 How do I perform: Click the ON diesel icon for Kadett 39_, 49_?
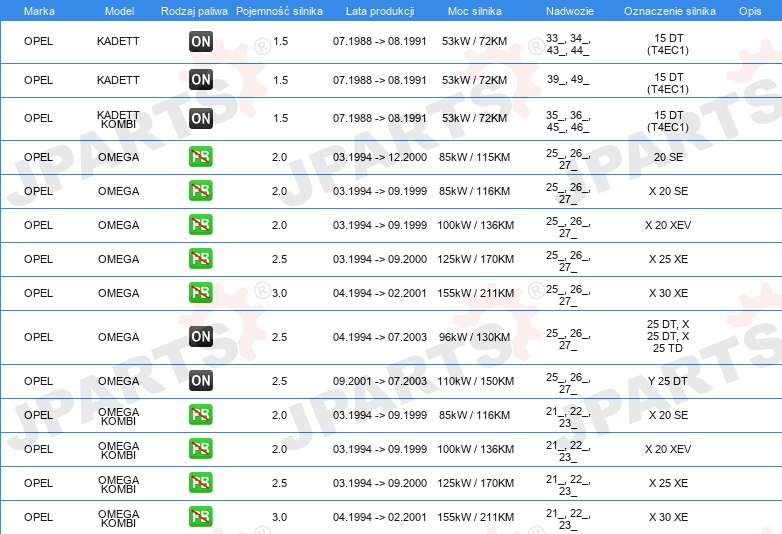click(201, 79)
